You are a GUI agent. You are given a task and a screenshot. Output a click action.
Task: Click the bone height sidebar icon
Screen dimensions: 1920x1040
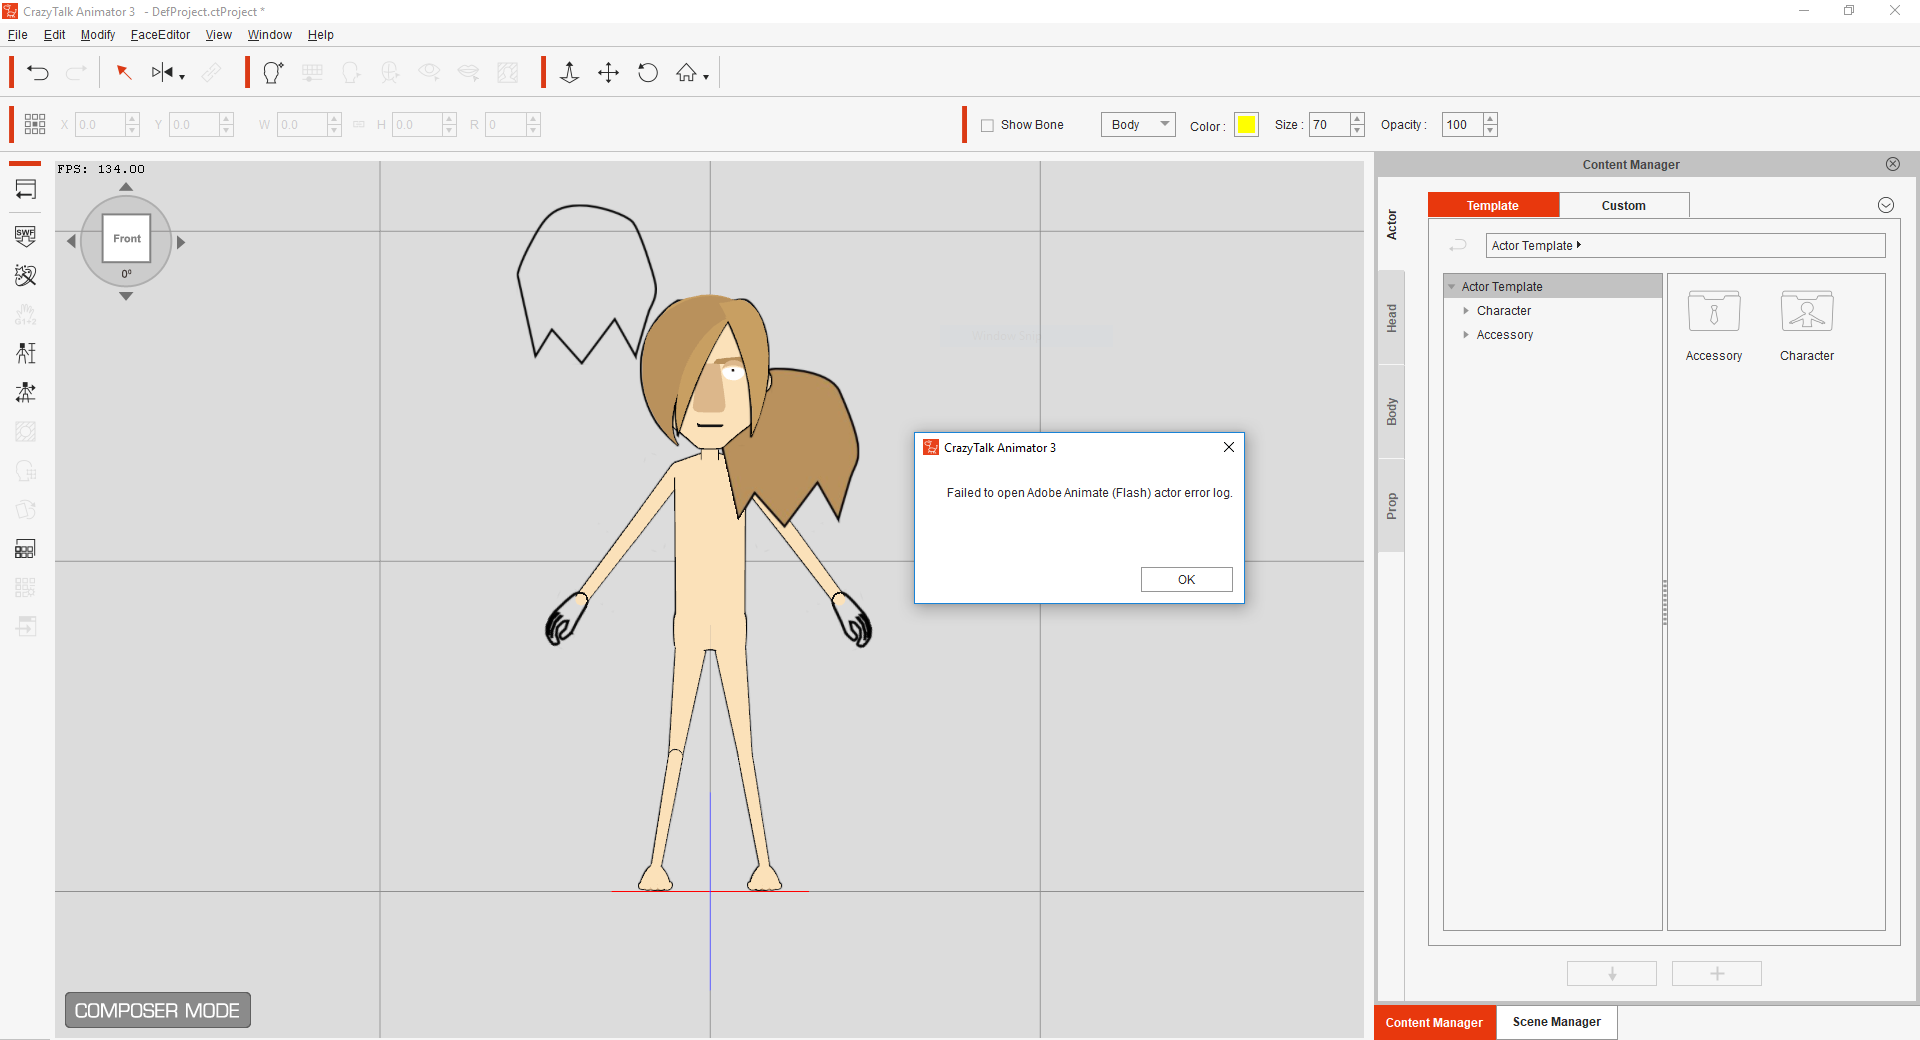tap(26, 353)
